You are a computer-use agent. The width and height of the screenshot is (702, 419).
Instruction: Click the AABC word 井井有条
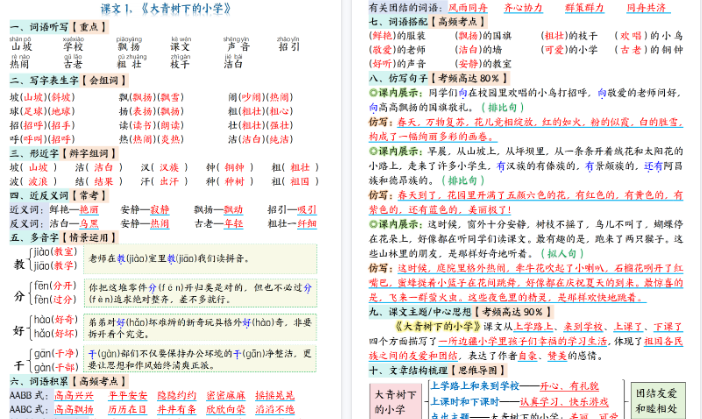point(176,410)
